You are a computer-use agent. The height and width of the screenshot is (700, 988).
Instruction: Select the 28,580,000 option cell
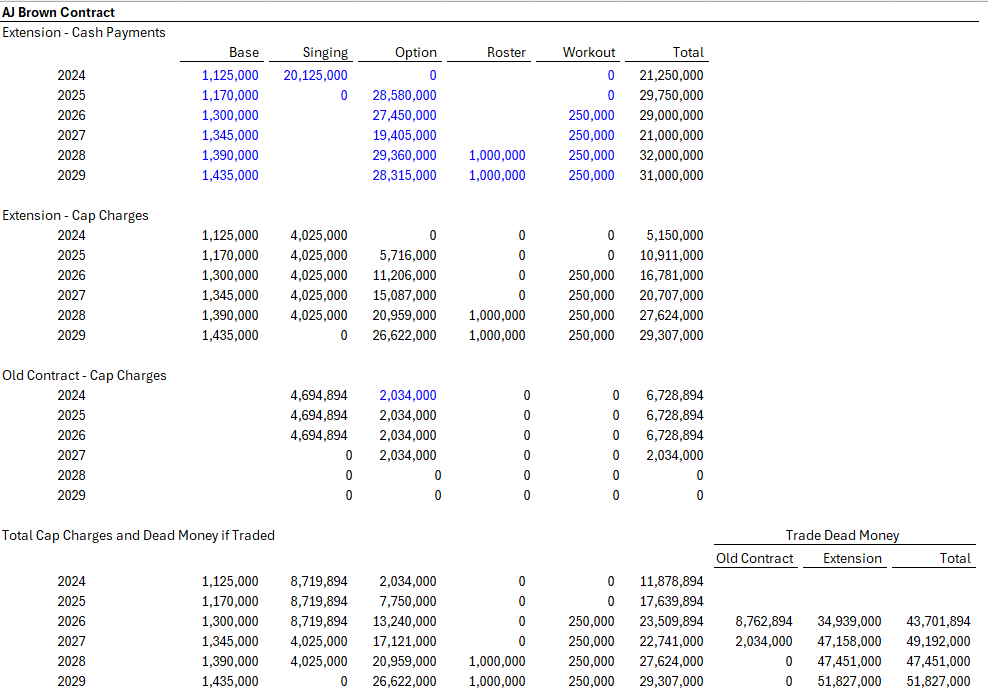point(404,95)
